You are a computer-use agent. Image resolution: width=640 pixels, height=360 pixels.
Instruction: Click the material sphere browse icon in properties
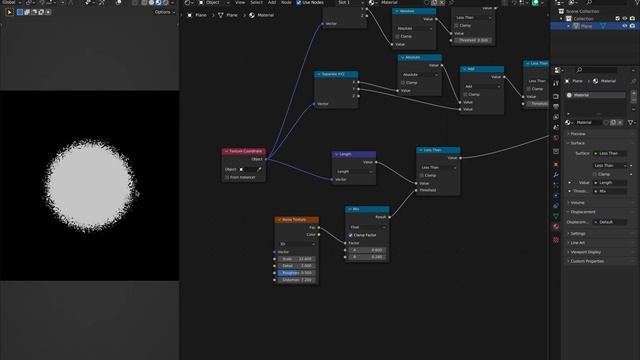569,122
